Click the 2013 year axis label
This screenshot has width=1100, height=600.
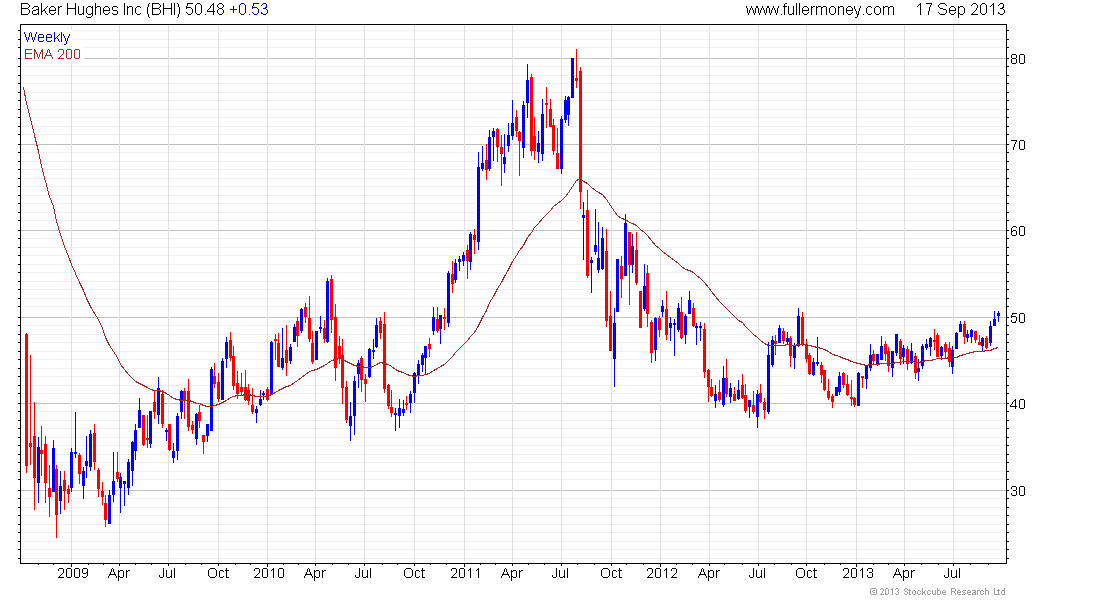857,573
